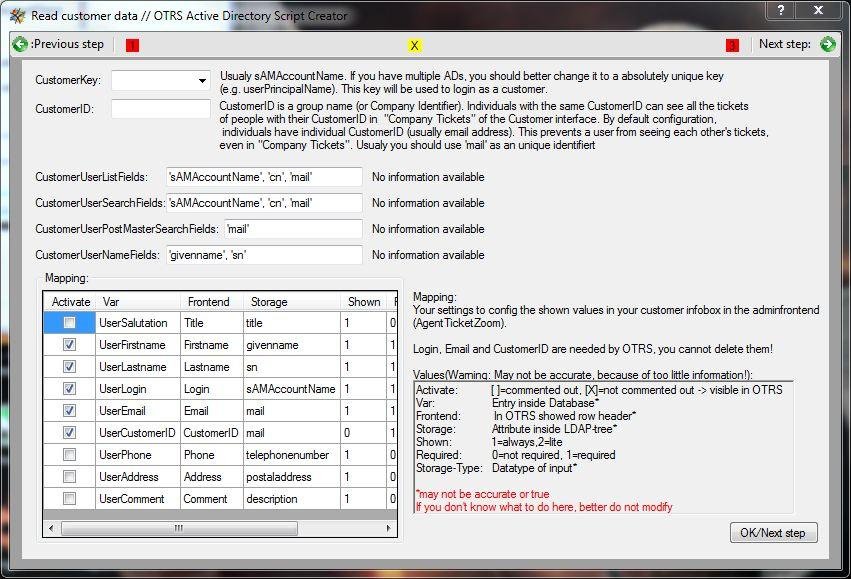Click the mapping table scroll left arrow
This screenshot has height=579, width=851.
pyautogui.click(x=51, y=528)
